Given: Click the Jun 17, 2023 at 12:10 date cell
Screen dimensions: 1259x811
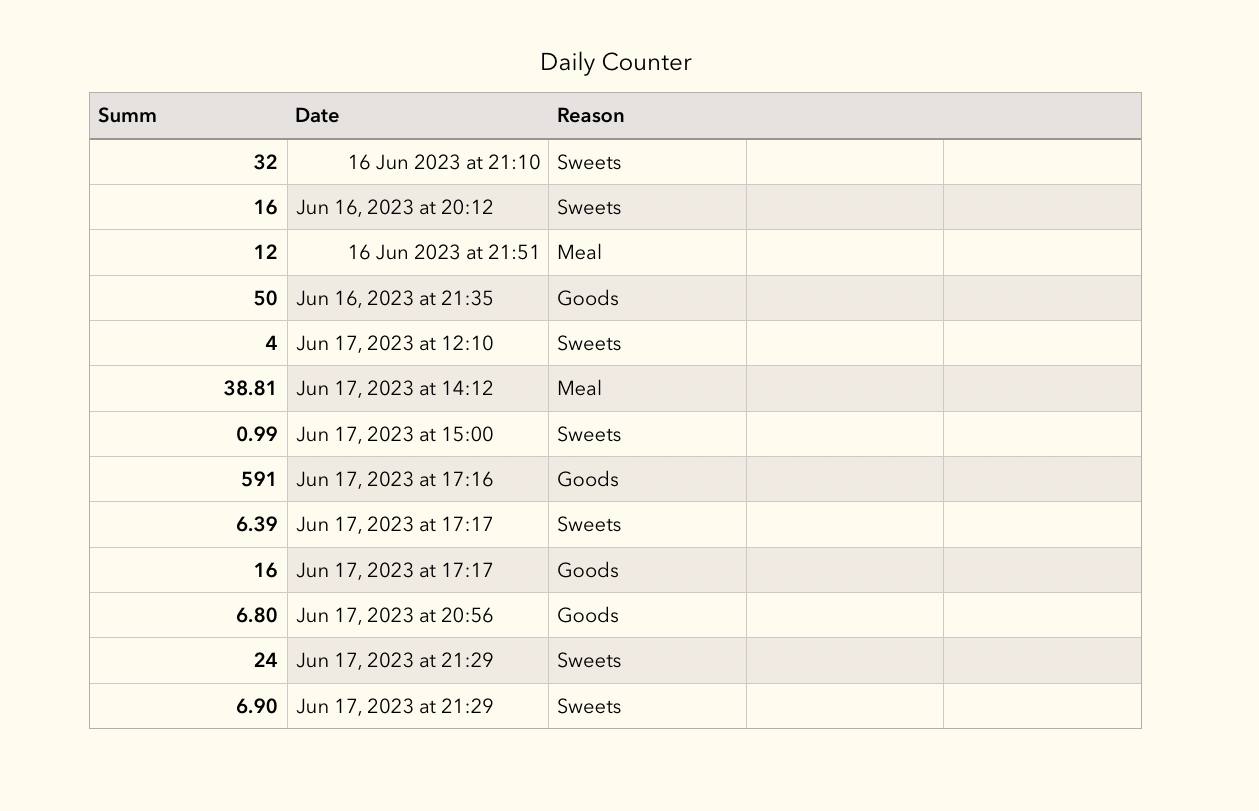Looking at the screenshot, I should [418, 343].
